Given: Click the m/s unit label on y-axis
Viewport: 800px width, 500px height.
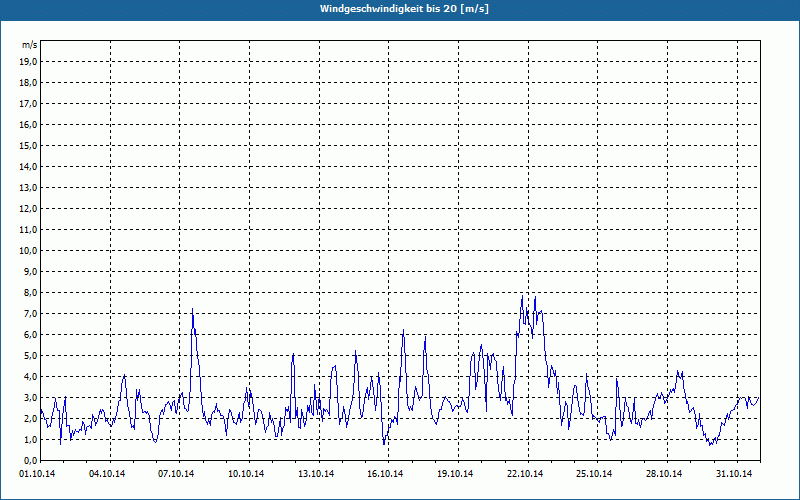Looking at the screenshot, I should coord(30,45).
